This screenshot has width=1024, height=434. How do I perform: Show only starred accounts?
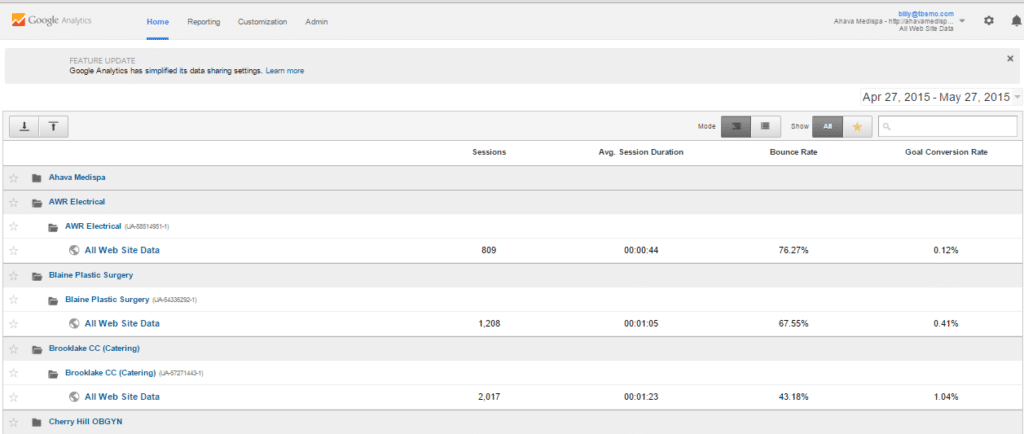click(857, 127)
